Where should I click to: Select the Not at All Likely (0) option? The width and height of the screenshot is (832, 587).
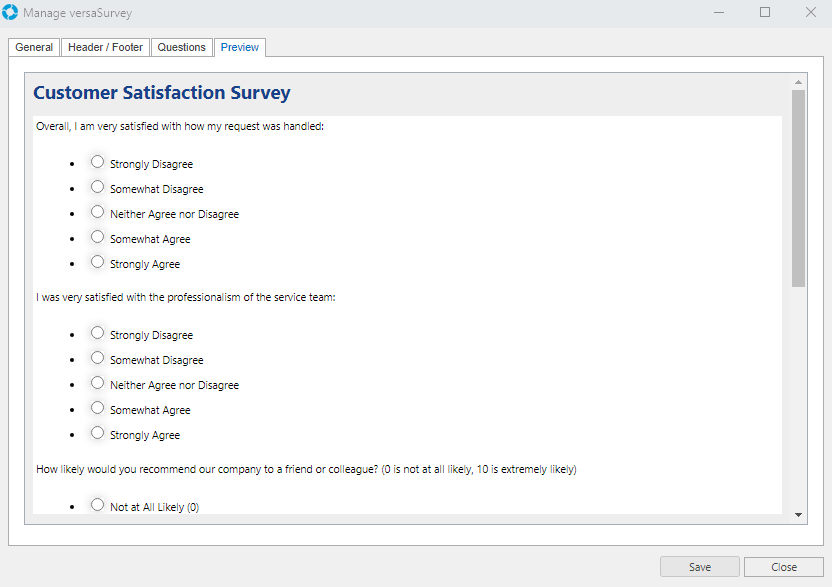click(x=97, y=505)
